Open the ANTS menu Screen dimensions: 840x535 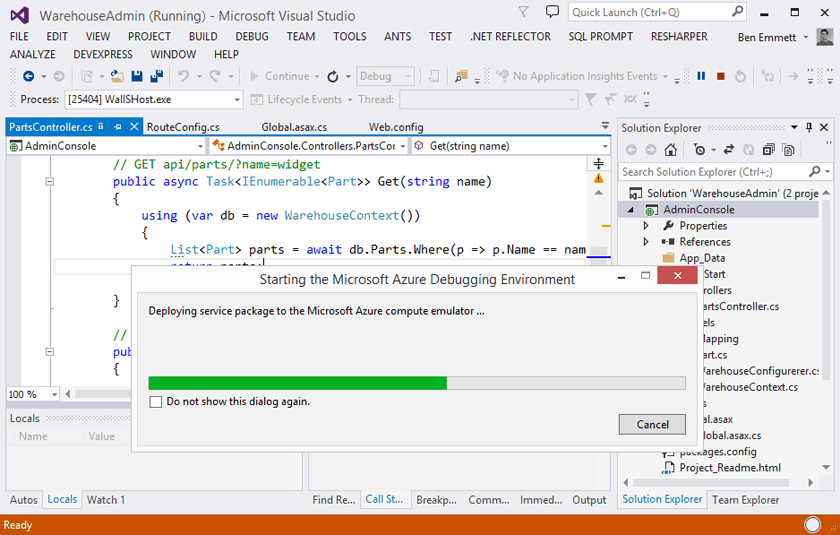click(398, 36)
